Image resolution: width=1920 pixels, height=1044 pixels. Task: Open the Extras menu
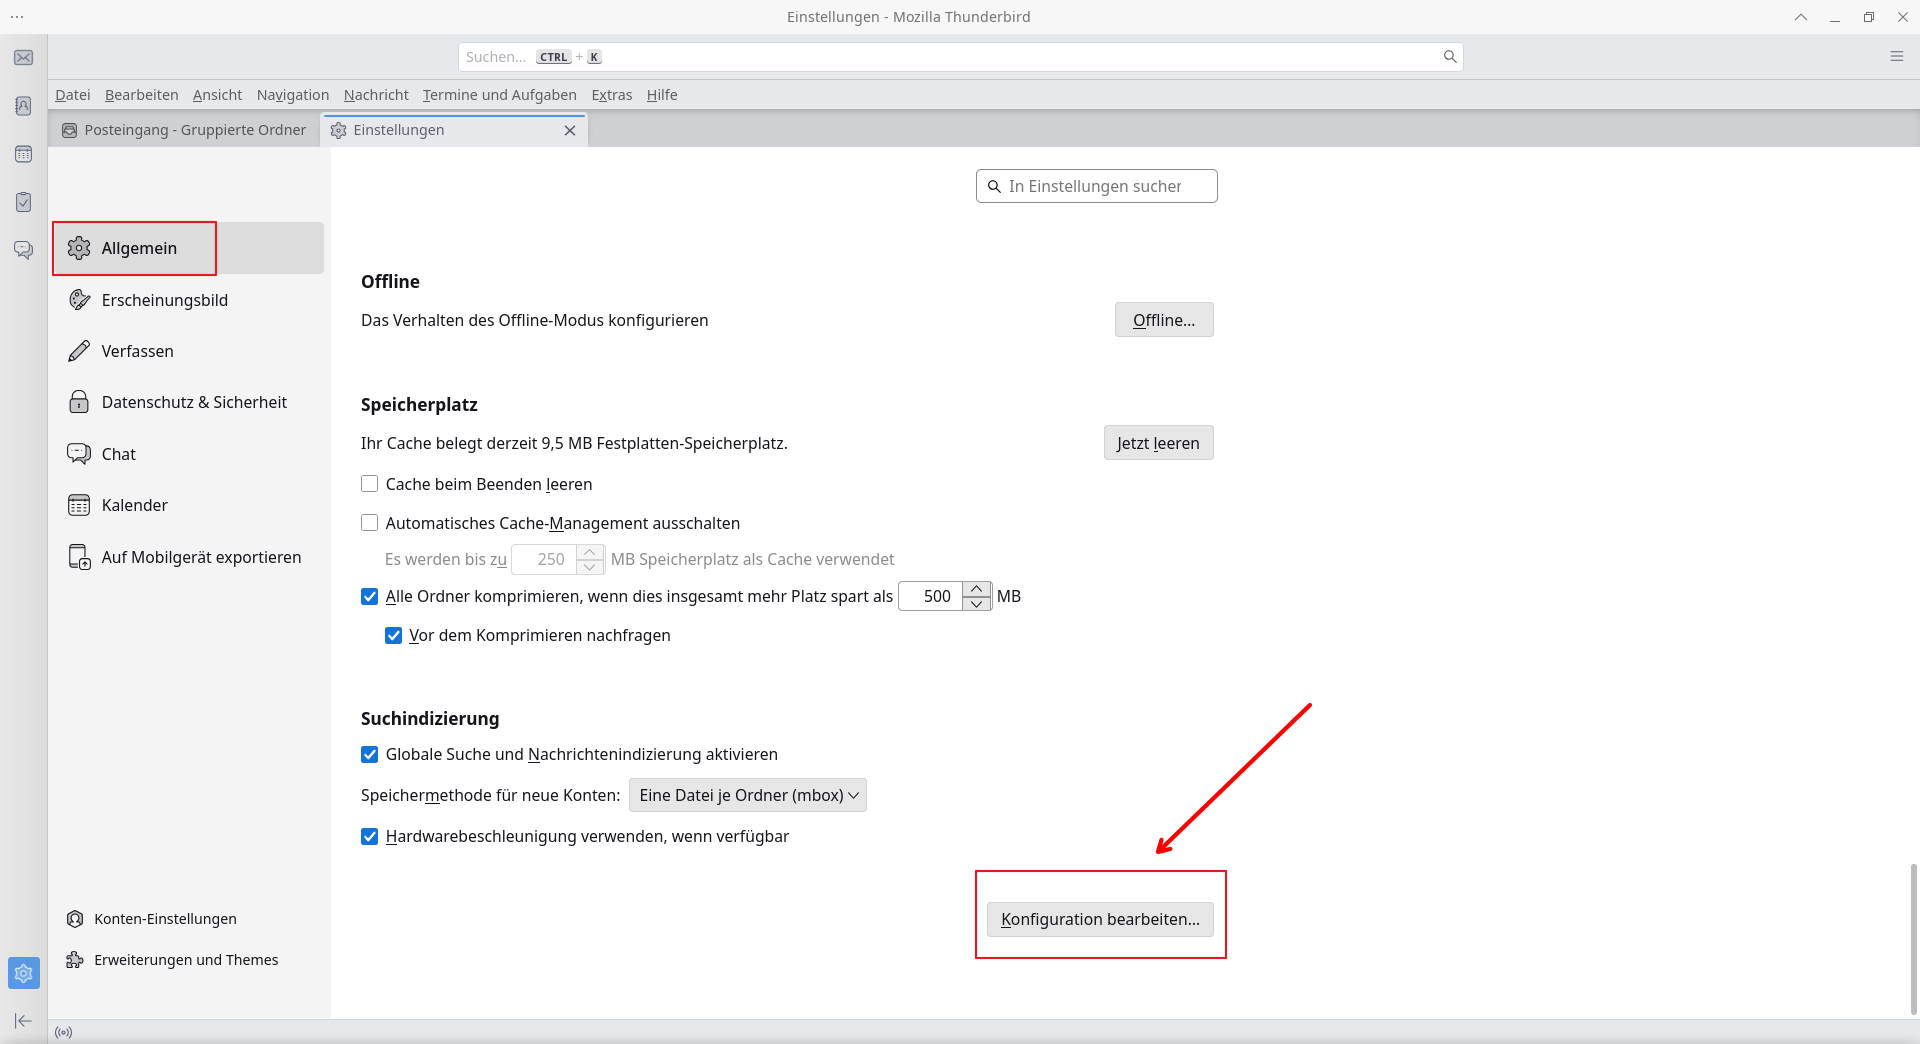click(x=611, y=95)
